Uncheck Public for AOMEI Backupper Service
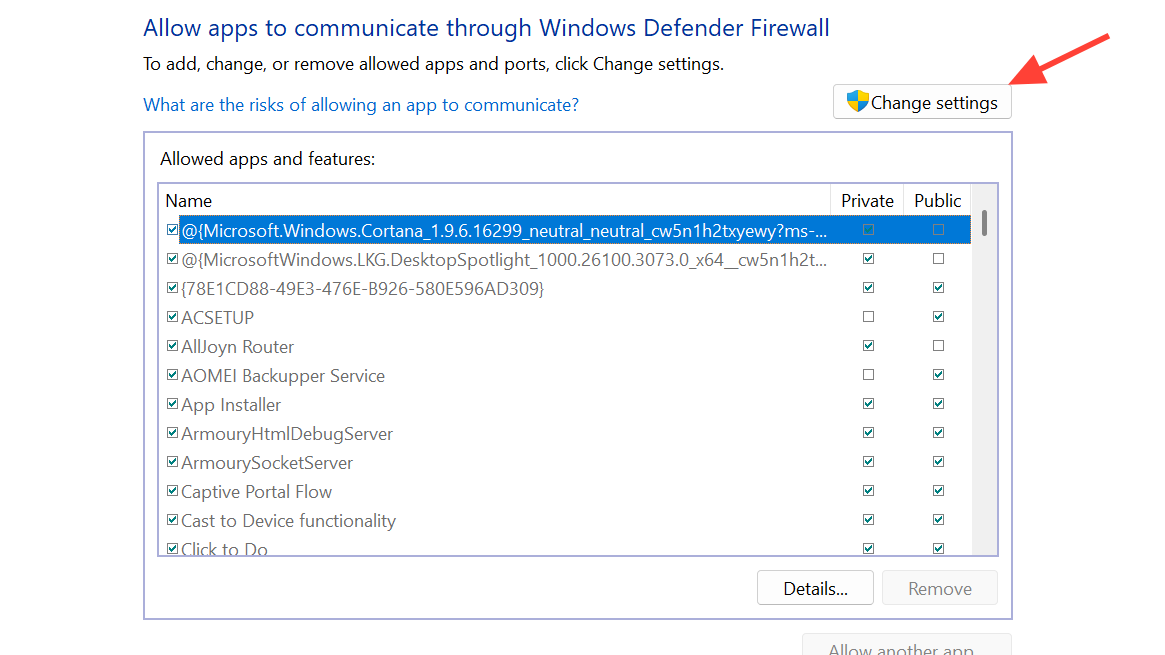Image resolution: width=1165 pixels, height=655 pixels. coord(938,375)
